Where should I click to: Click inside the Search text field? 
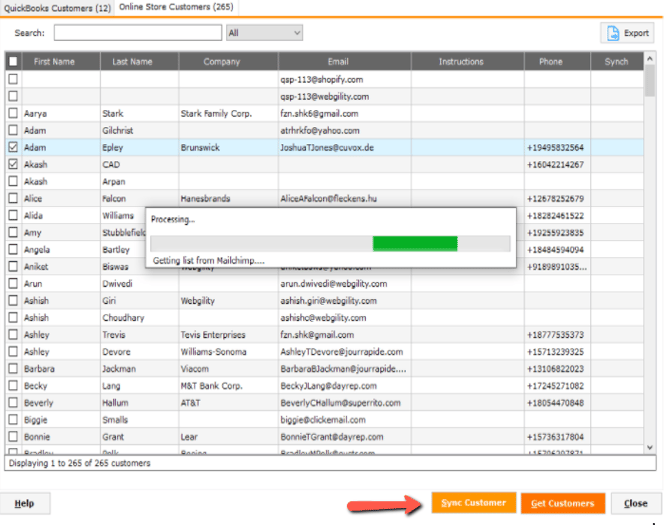click(137, 33)
